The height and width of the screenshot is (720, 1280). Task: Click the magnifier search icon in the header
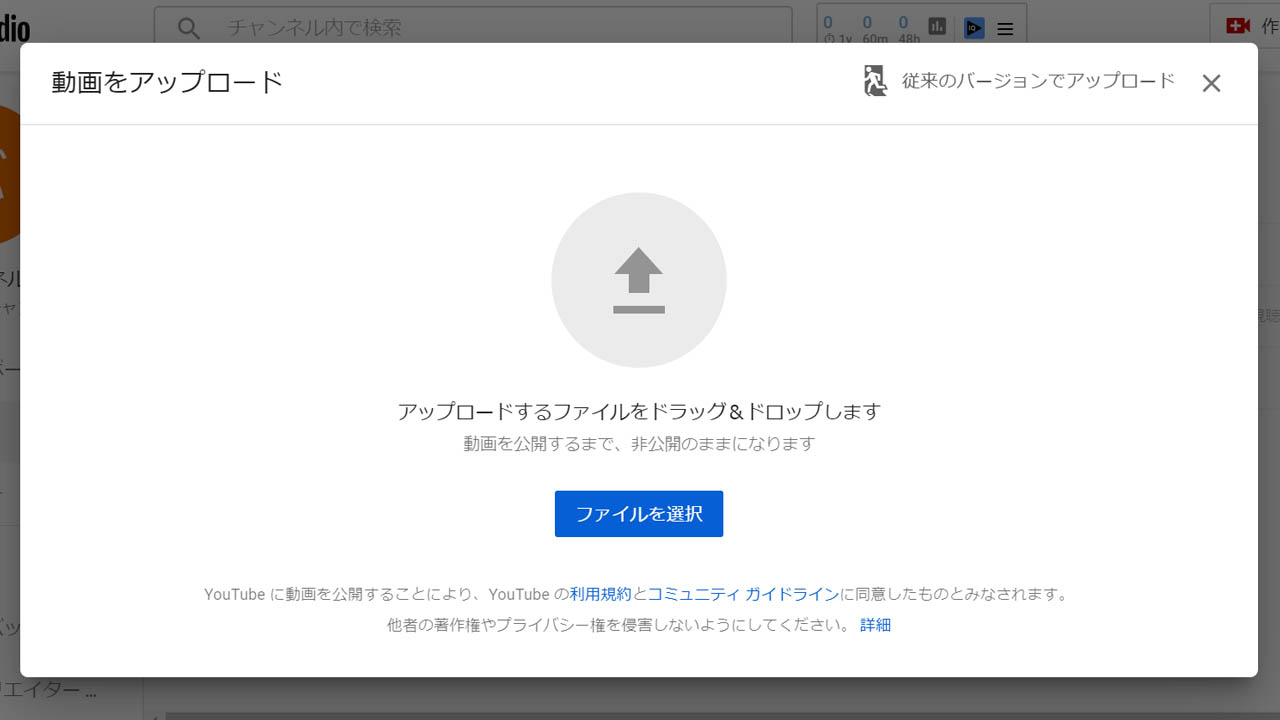pos(189,28)
